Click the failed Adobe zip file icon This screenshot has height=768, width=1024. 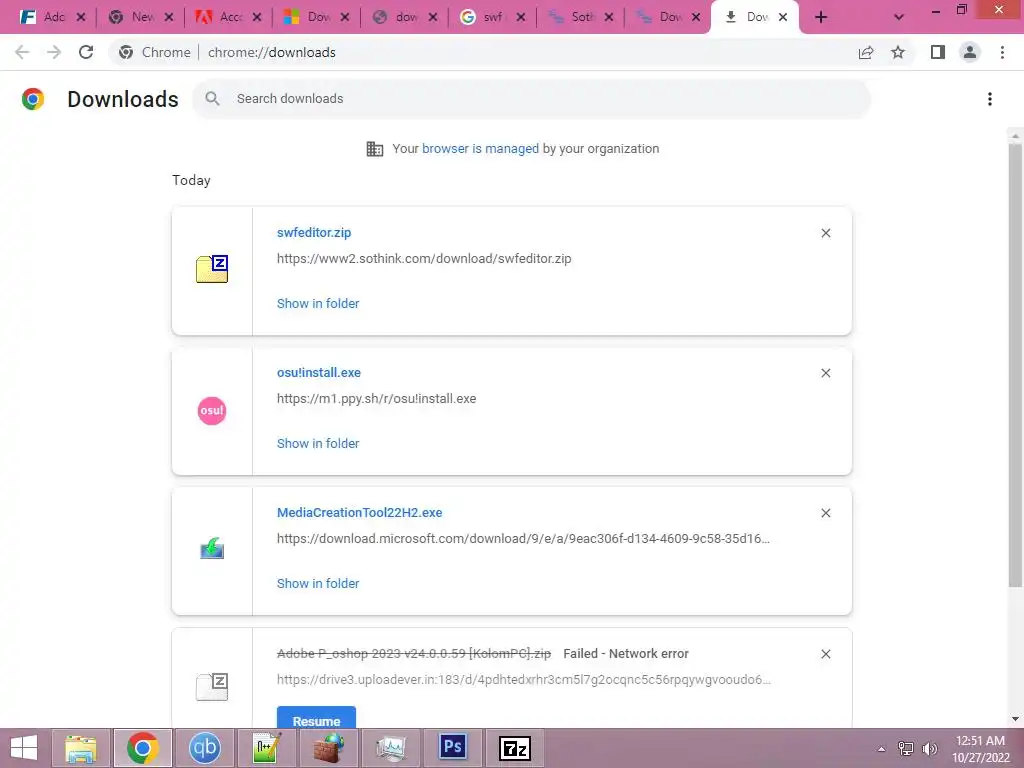pyautogui.click(x=212, y=686)
